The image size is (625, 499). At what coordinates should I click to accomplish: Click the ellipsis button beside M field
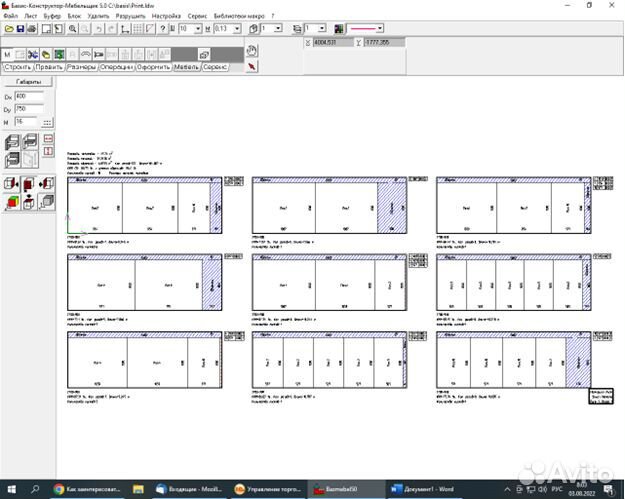(47, 122)
